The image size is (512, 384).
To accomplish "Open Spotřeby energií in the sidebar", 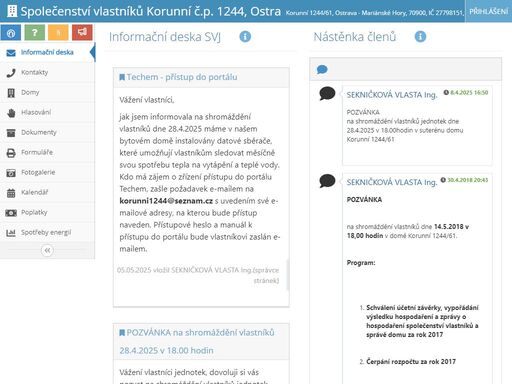I will tap(47, 232).
